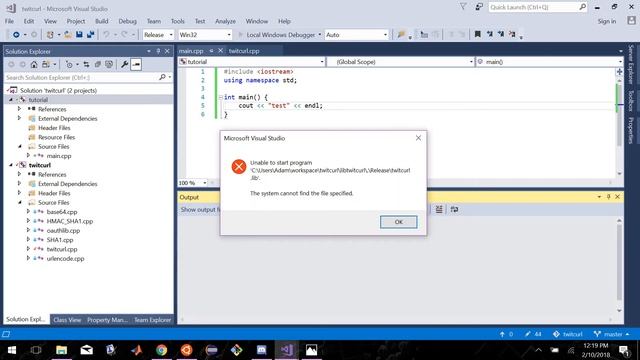Collapse the Source Files folder under twitcurl
The image size is (640, 360).
(x=19, y=202)
